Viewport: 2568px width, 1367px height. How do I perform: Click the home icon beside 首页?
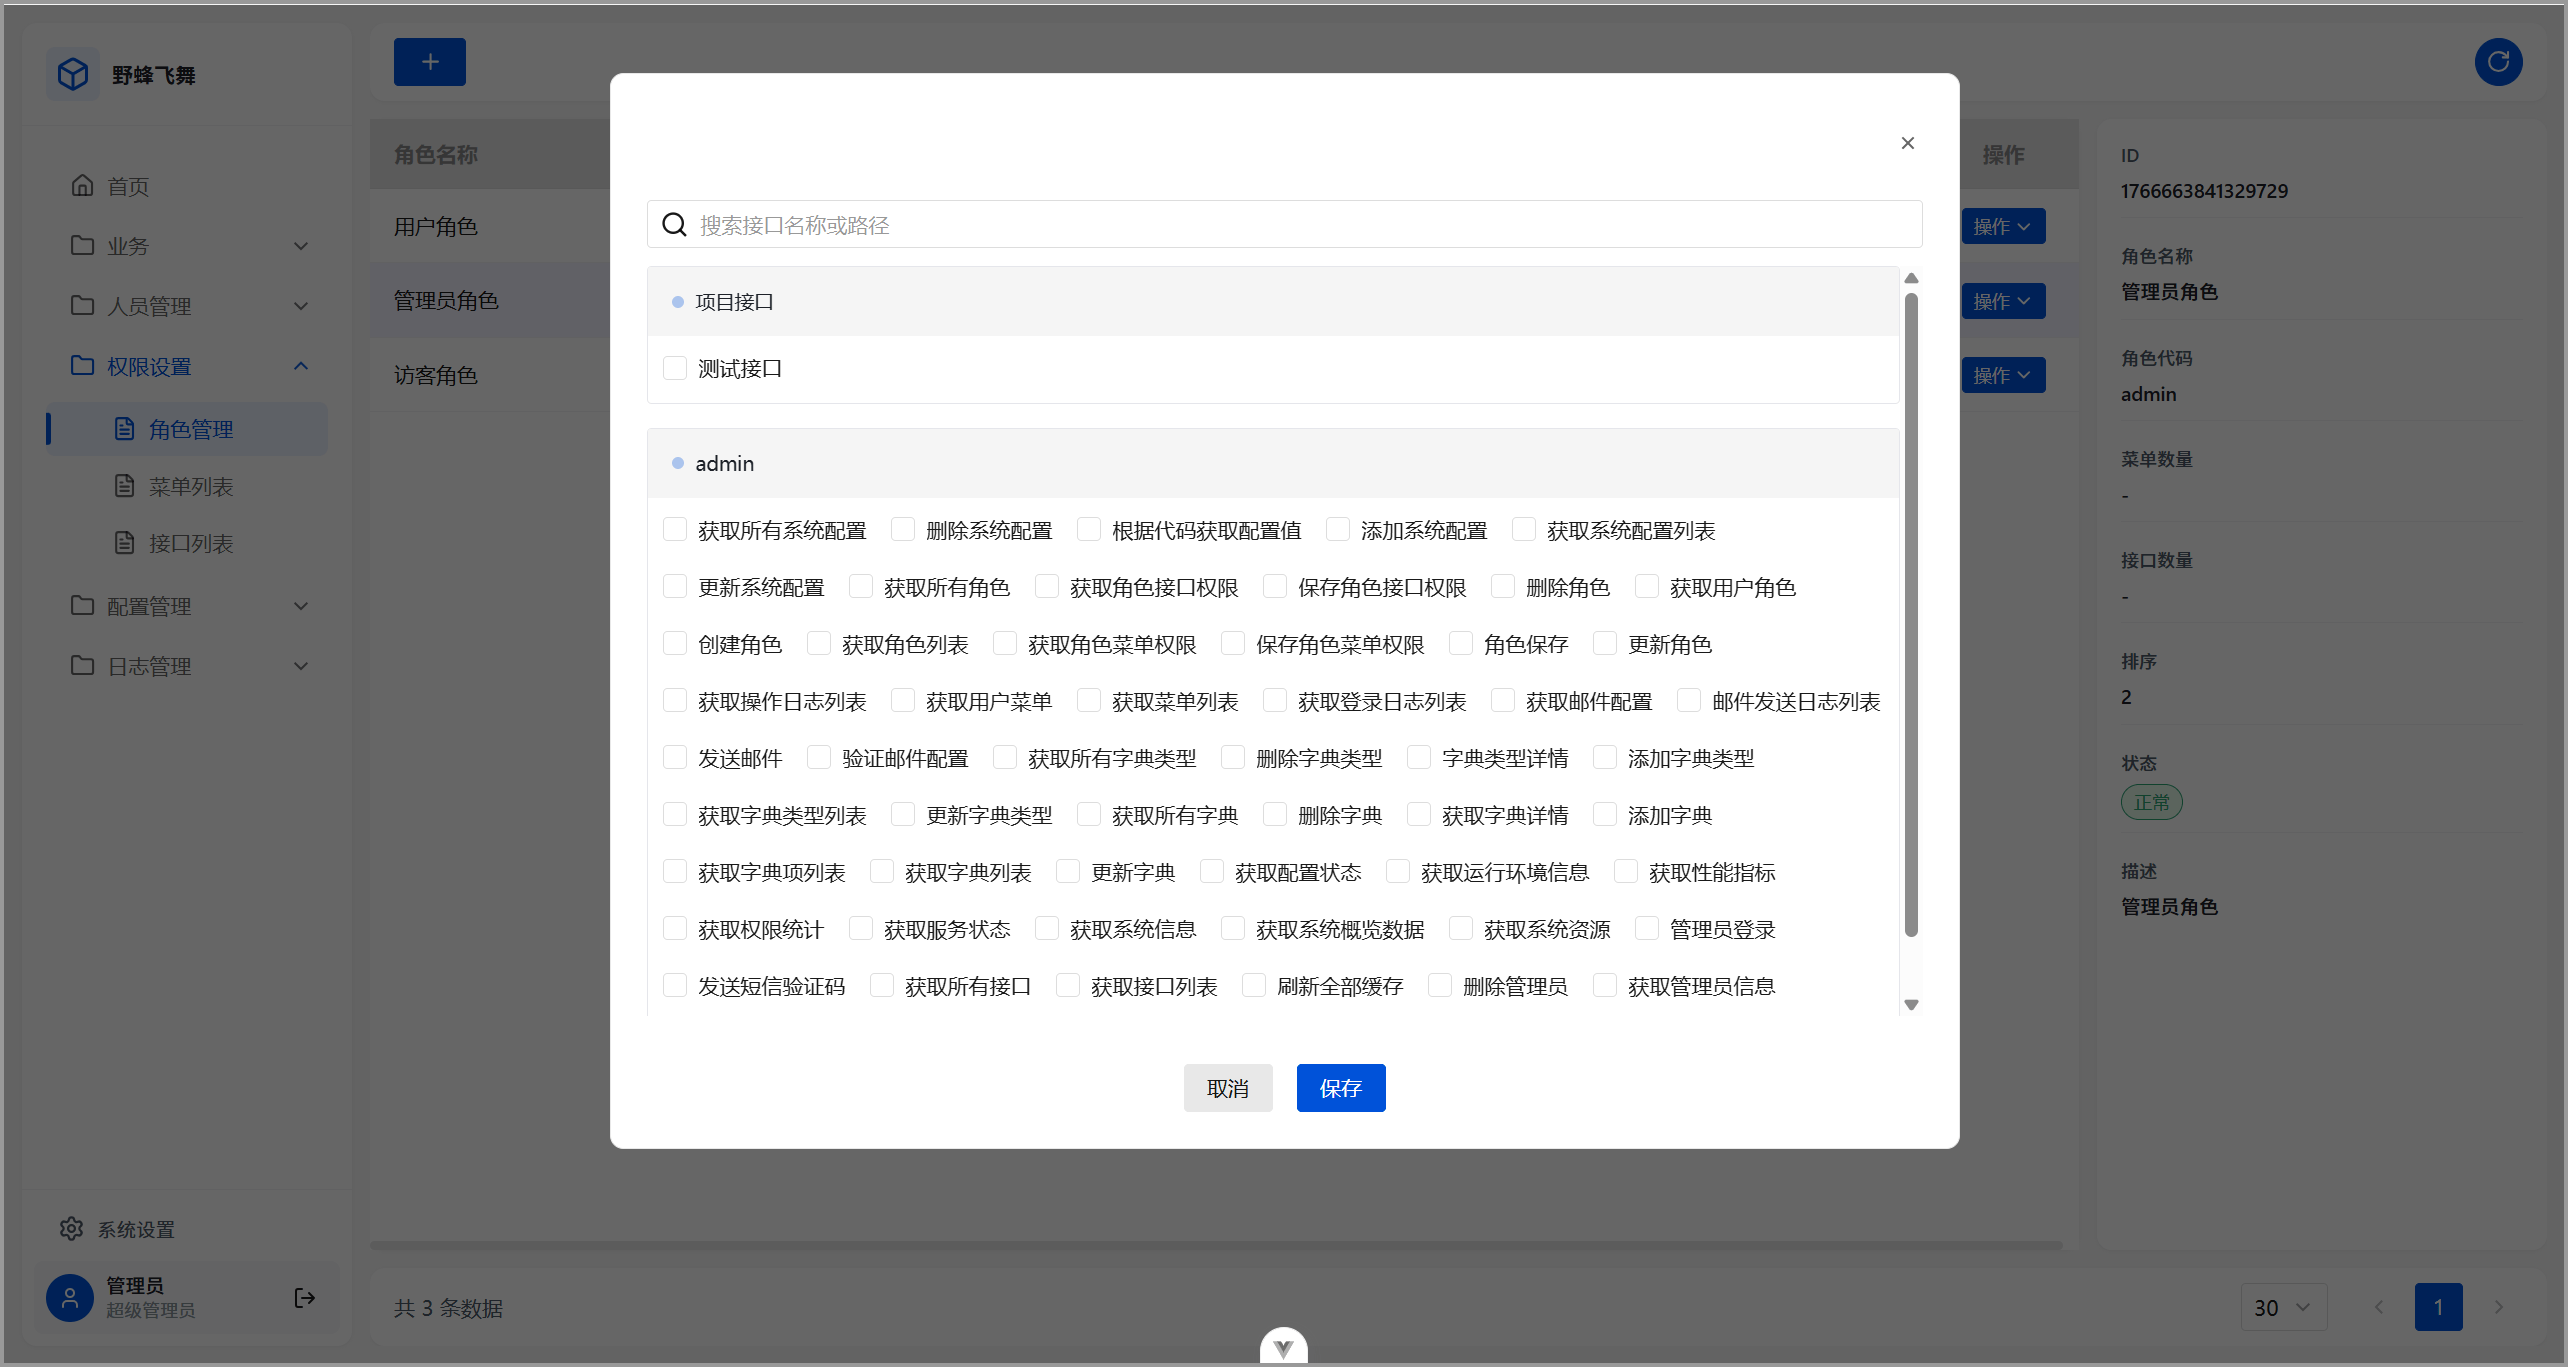(83, 185)
